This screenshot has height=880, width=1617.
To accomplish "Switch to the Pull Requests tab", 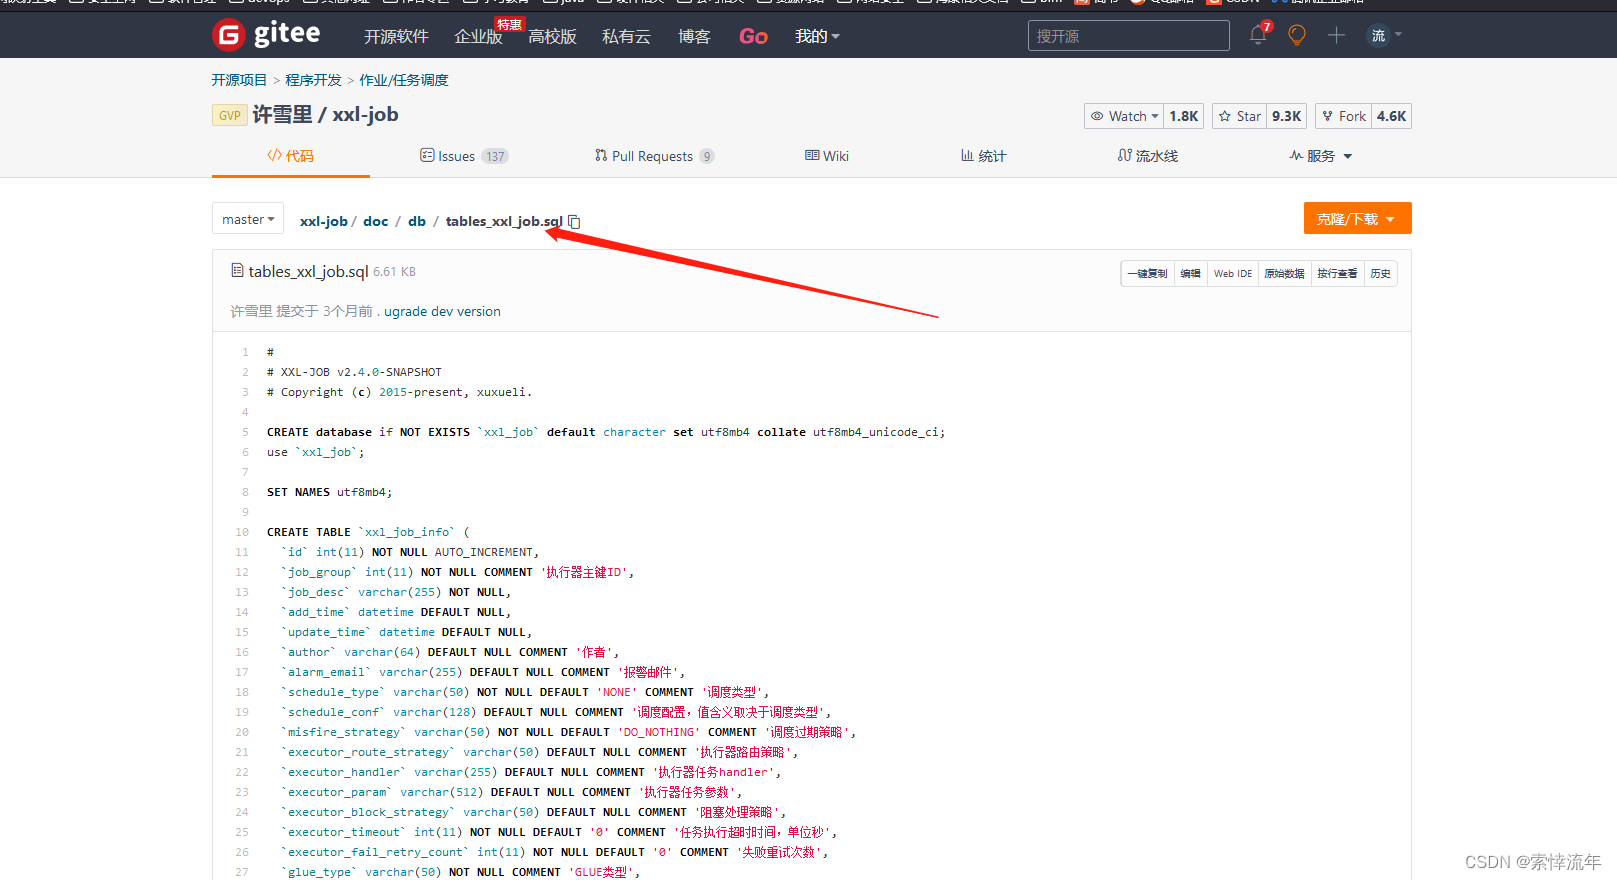I will pos(654,156).
